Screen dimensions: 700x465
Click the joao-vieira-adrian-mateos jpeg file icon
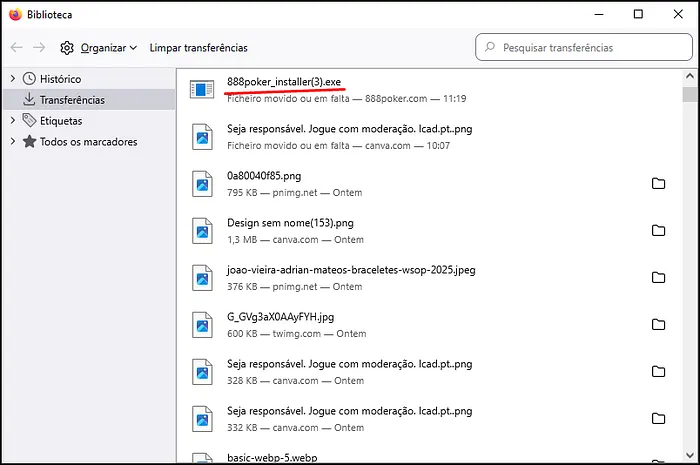(x=202, y=278)
